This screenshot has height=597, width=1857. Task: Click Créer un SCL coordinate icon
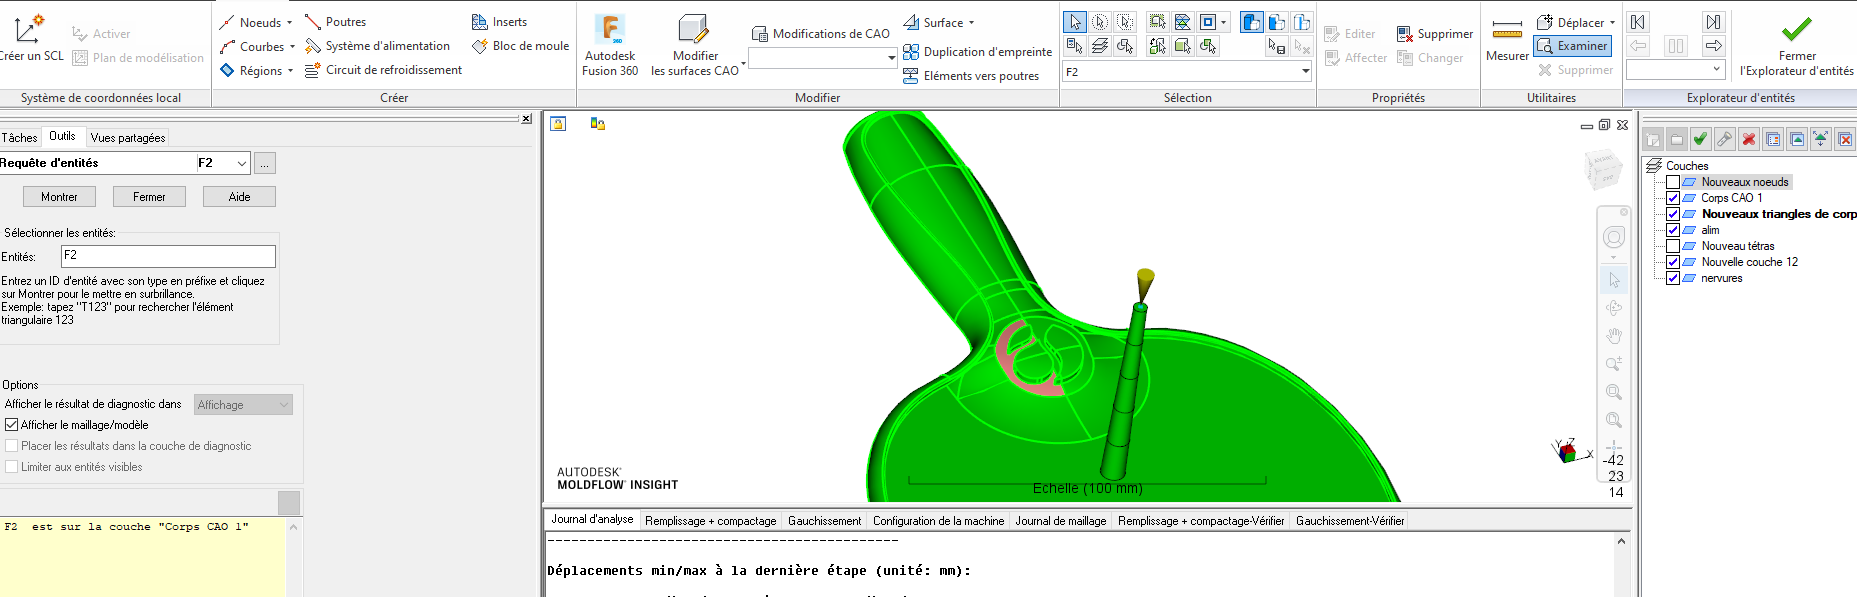[x=29, y=40]
